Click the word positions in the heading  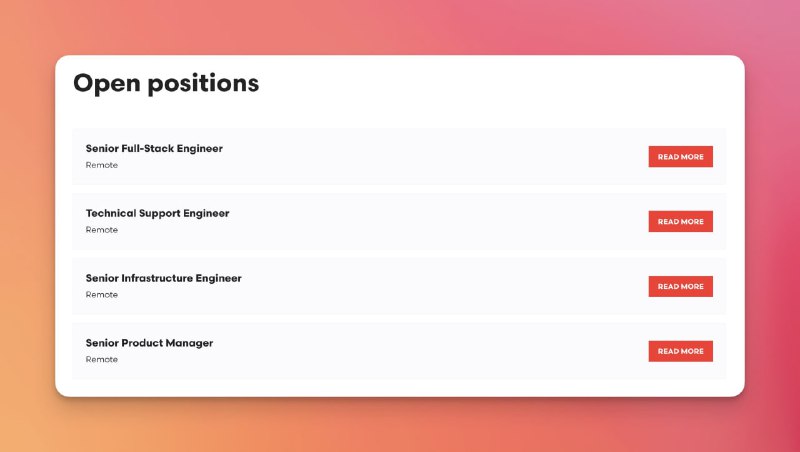point(203,84)
